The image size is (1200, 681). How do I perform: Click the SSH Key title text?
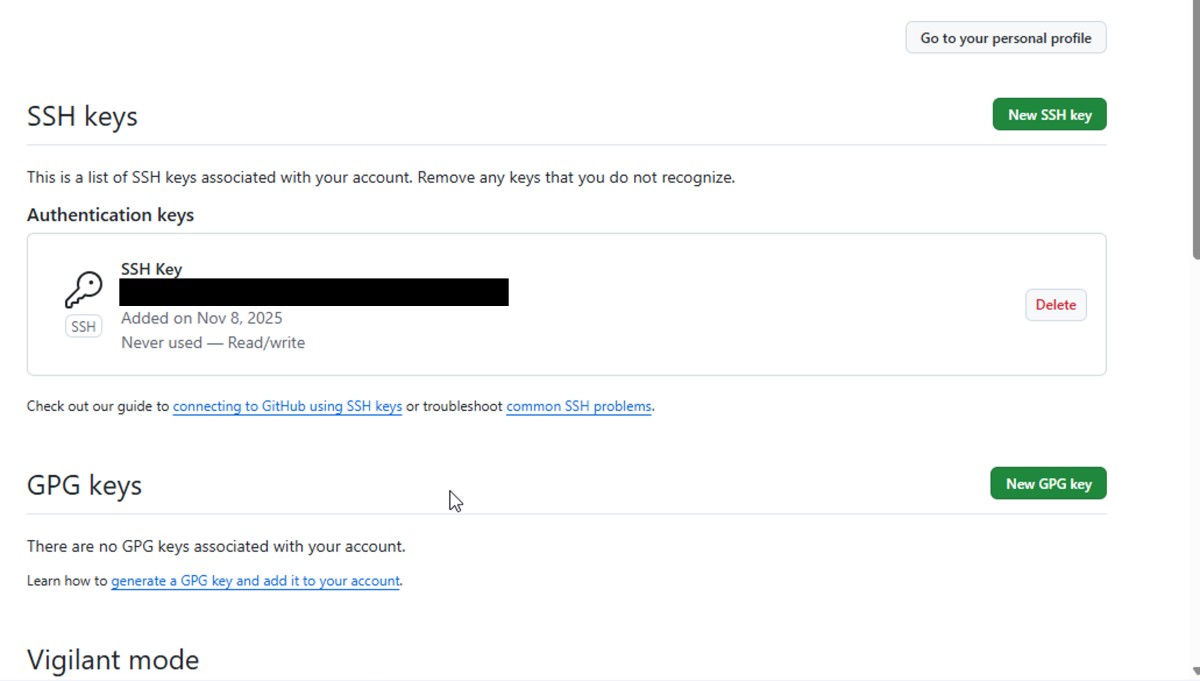pos(151,269)
